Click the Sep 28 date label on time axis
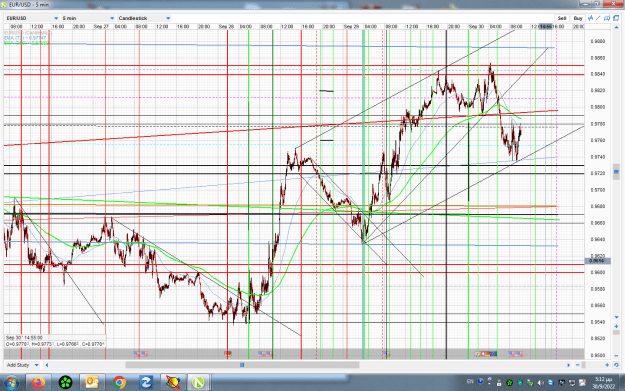Screen dimensions: 625x391 click(226, 26)
